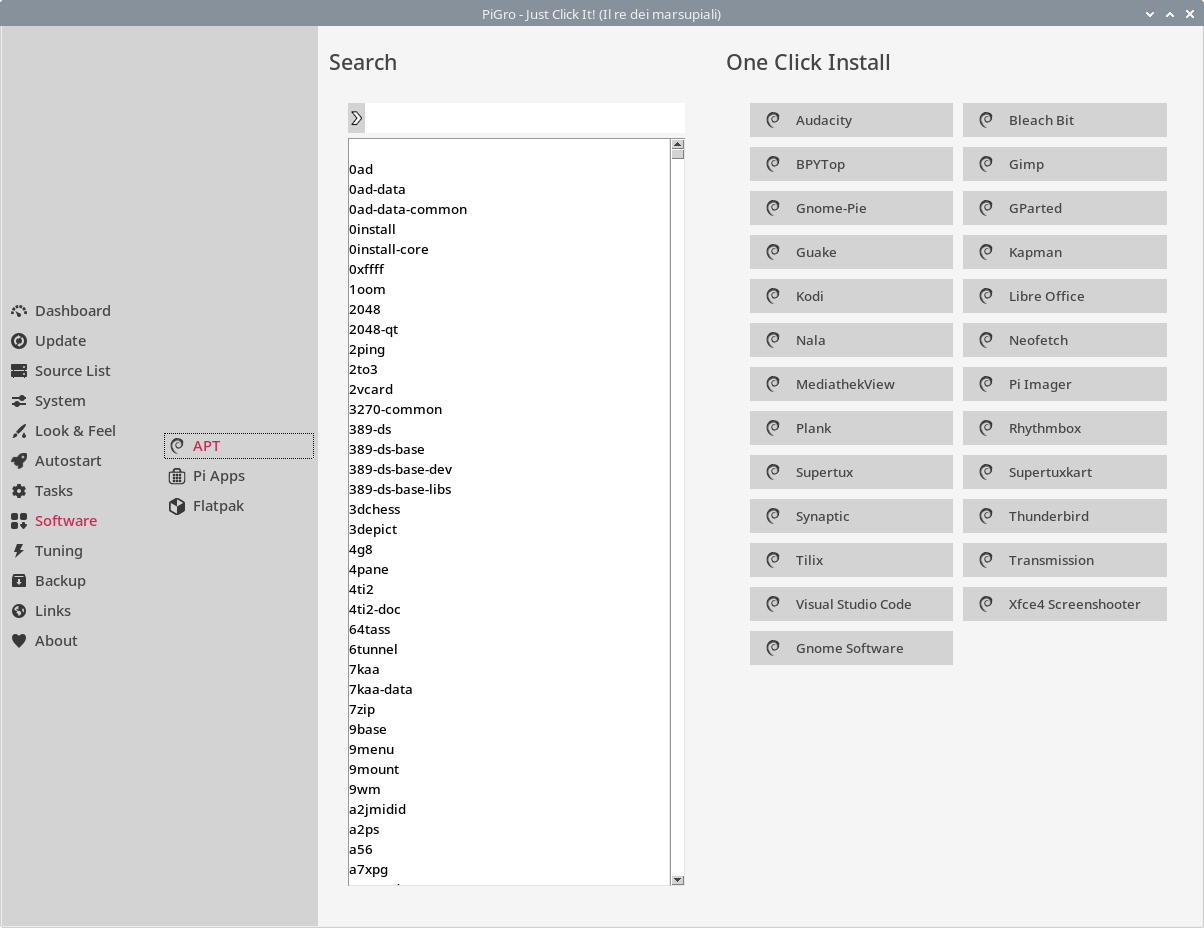Click the package list scrollbar thumb
The image size is (1204, 928).
click(677, 154)
